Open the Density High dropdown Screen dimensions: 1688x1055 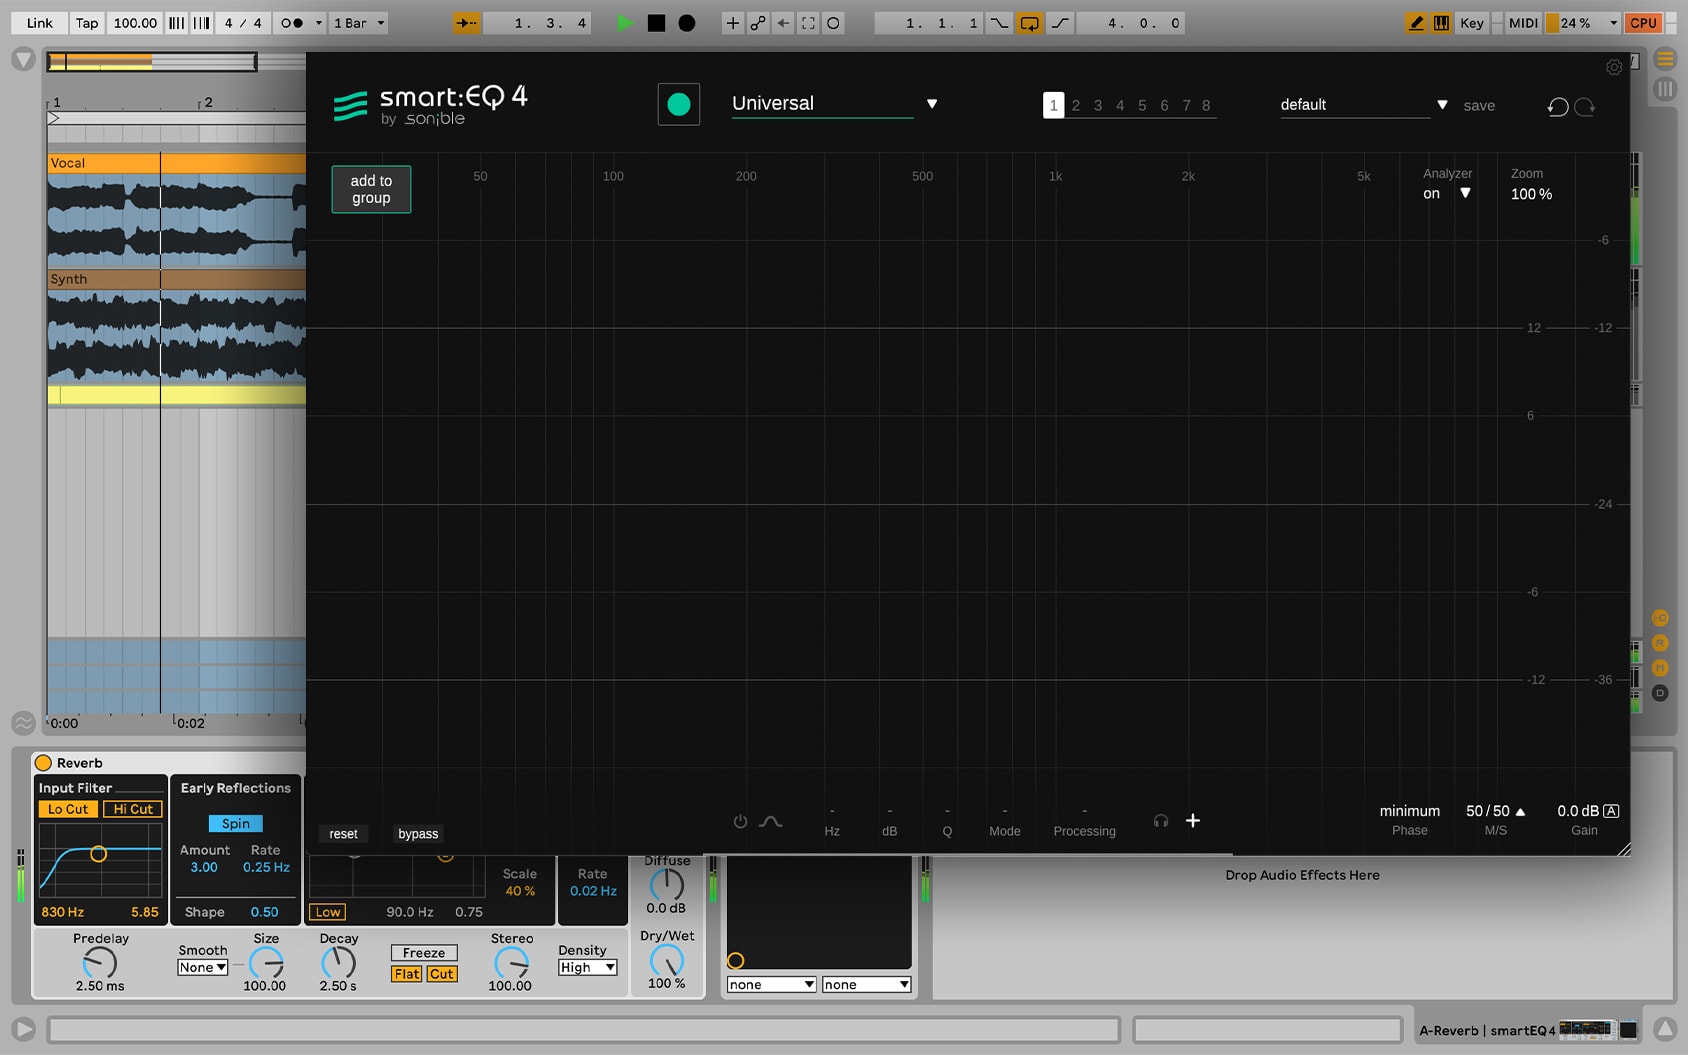pyautogui.click(x=587, y=967)
